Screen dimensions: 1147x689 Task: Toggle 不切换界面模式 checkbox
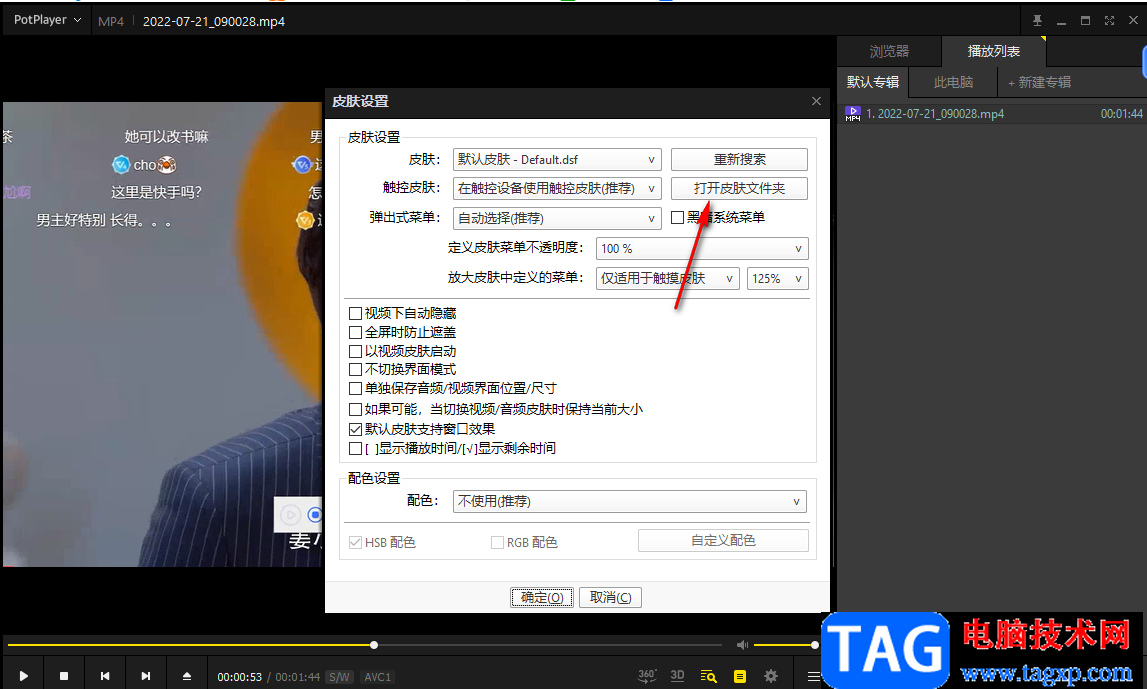tap(356, 369)
